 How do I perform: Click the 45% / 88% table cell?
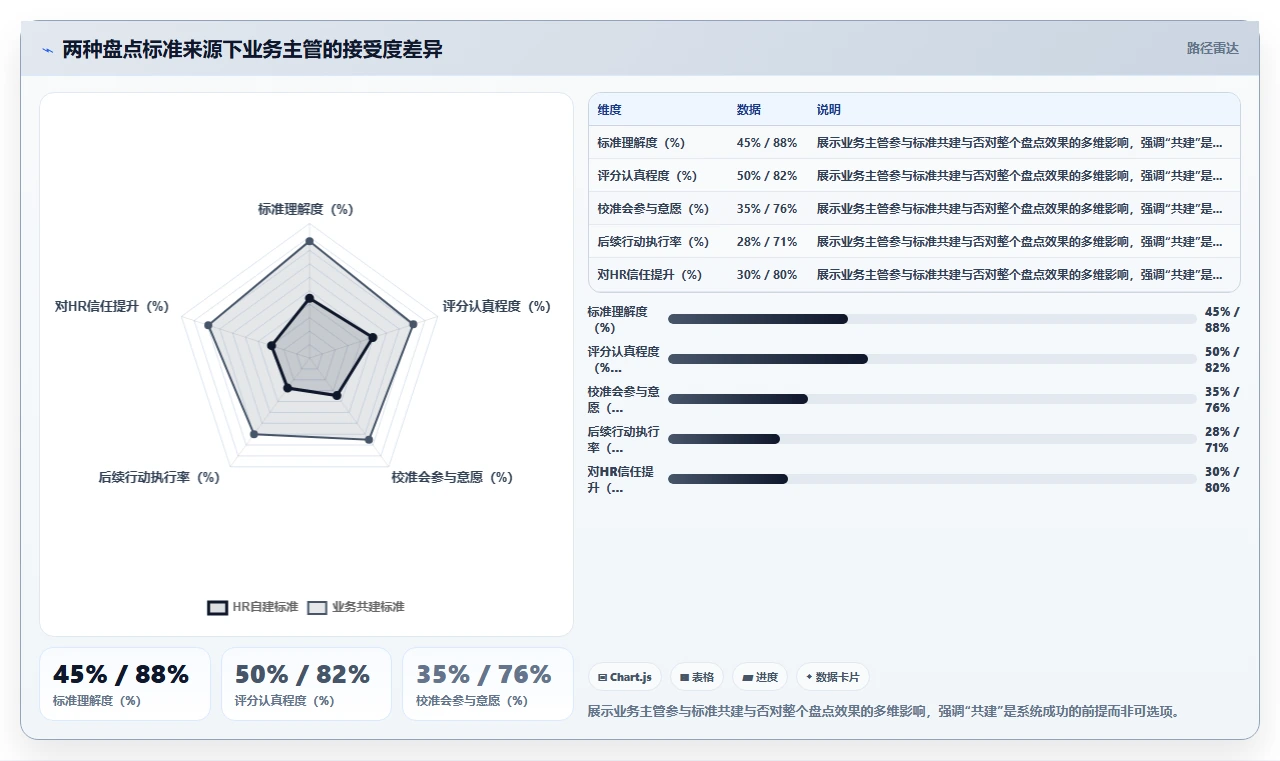click(x=767, y=143)
